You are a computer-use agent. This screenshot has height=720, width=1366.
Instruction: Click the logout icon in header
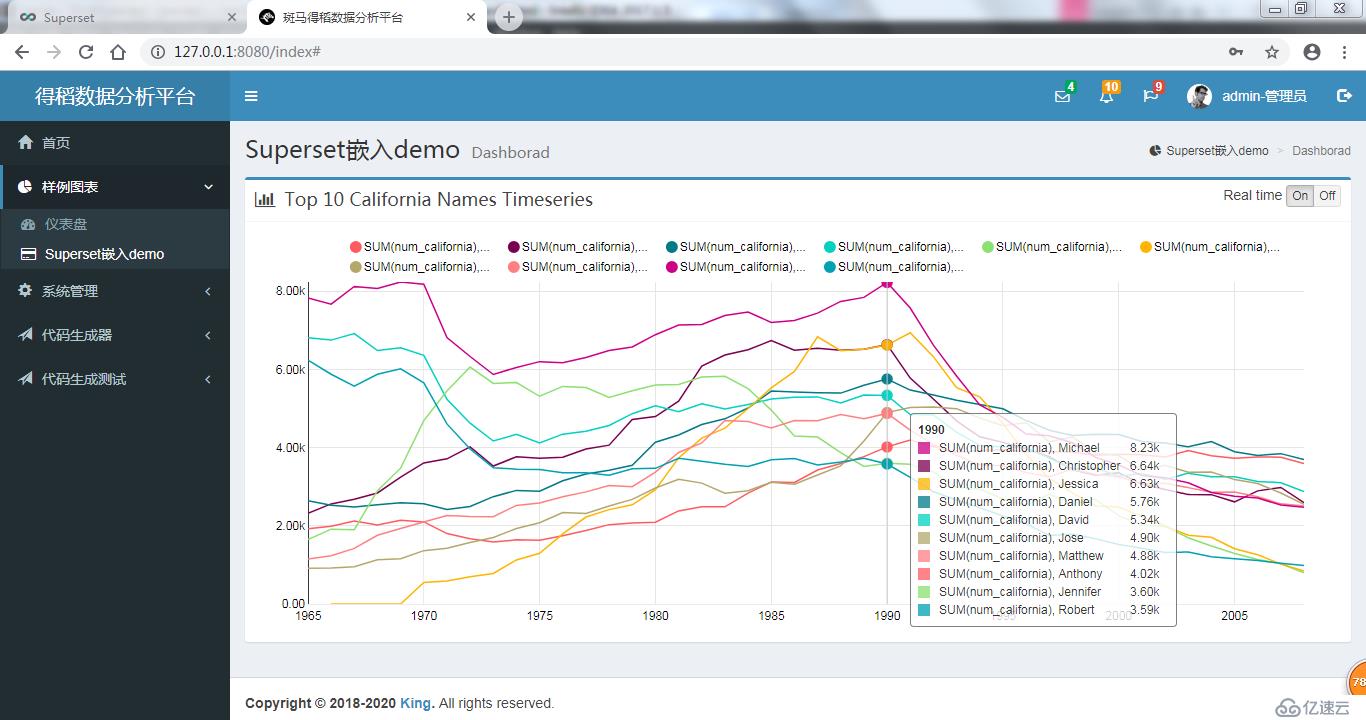1344,96
